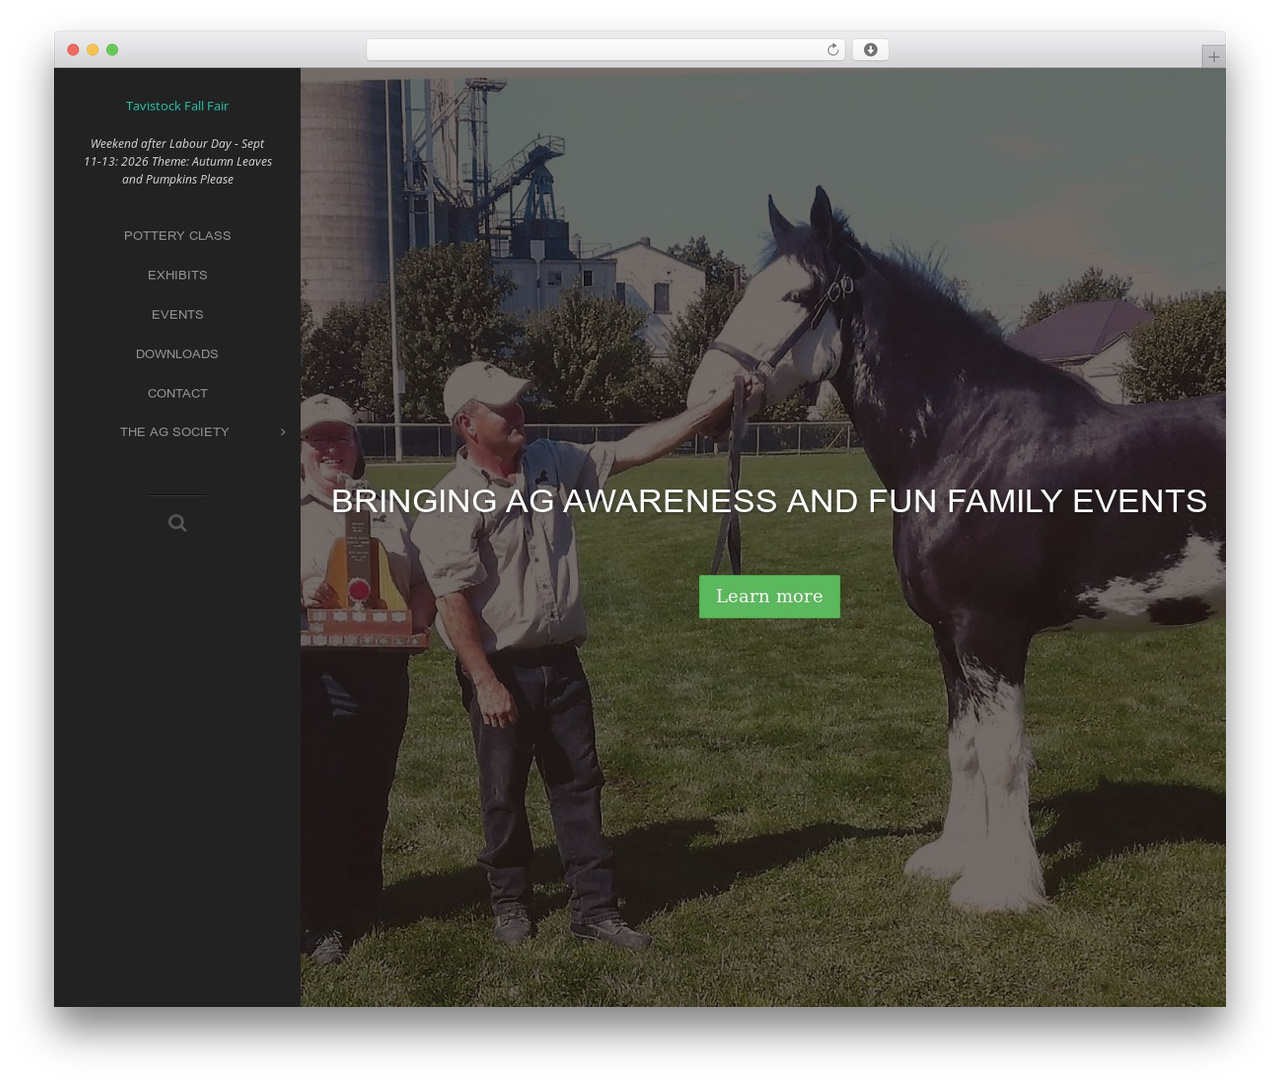Screen dimensions: 1280x1084
Task: Open the browser downloads icon
Action: click(870, 50)
